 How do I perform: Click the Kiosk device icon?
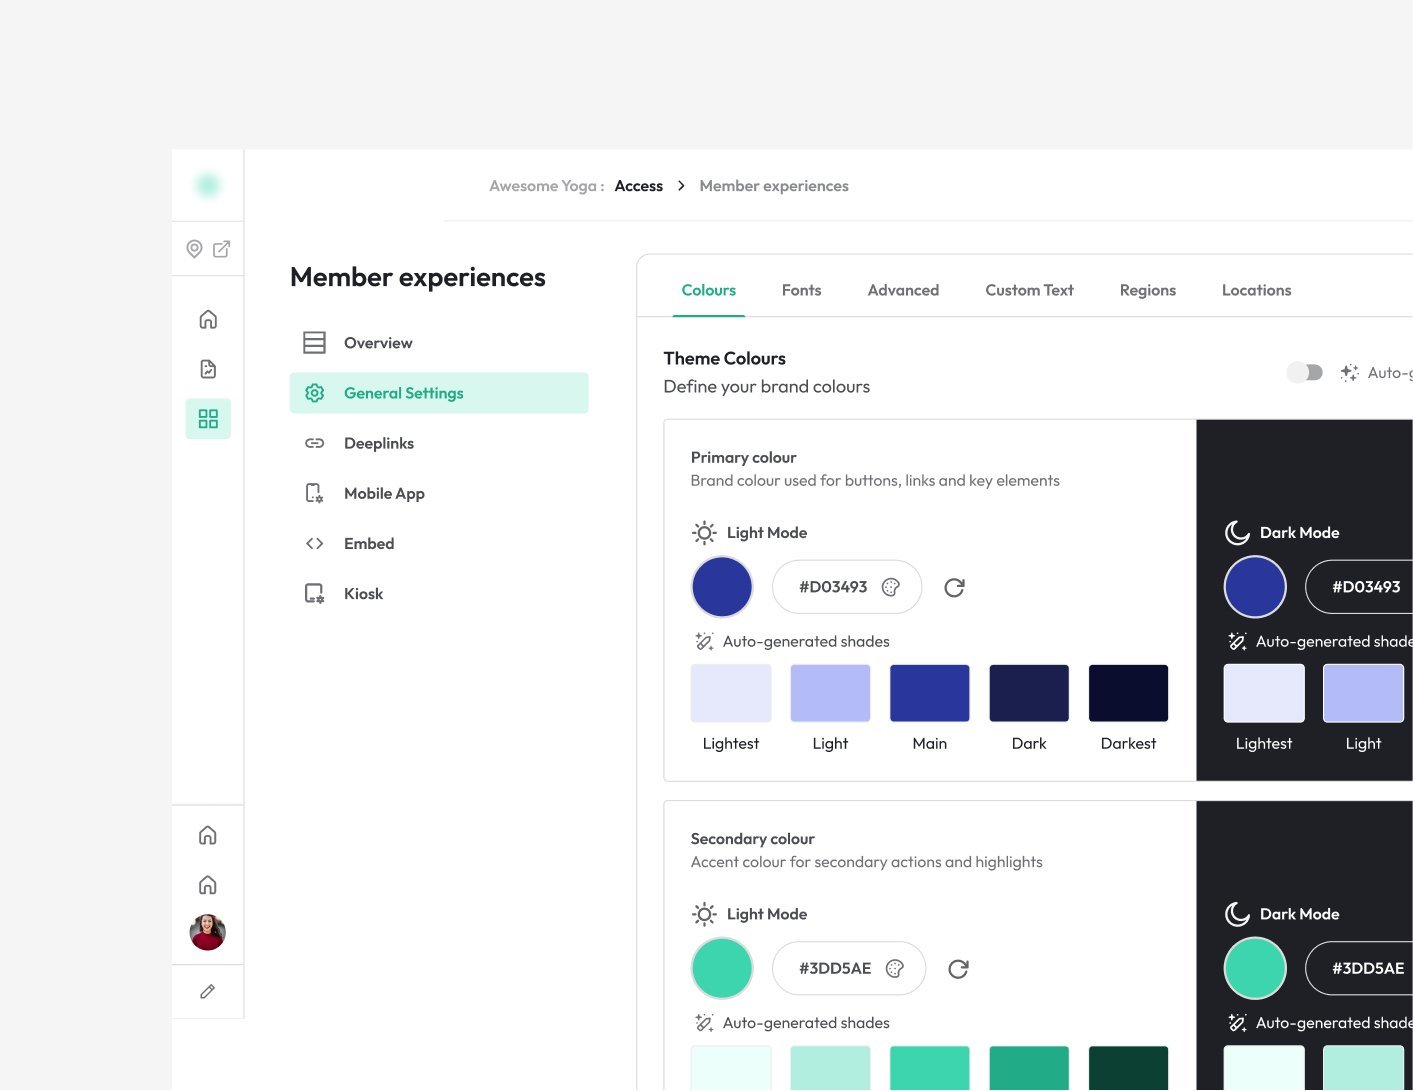click(314, 594)
